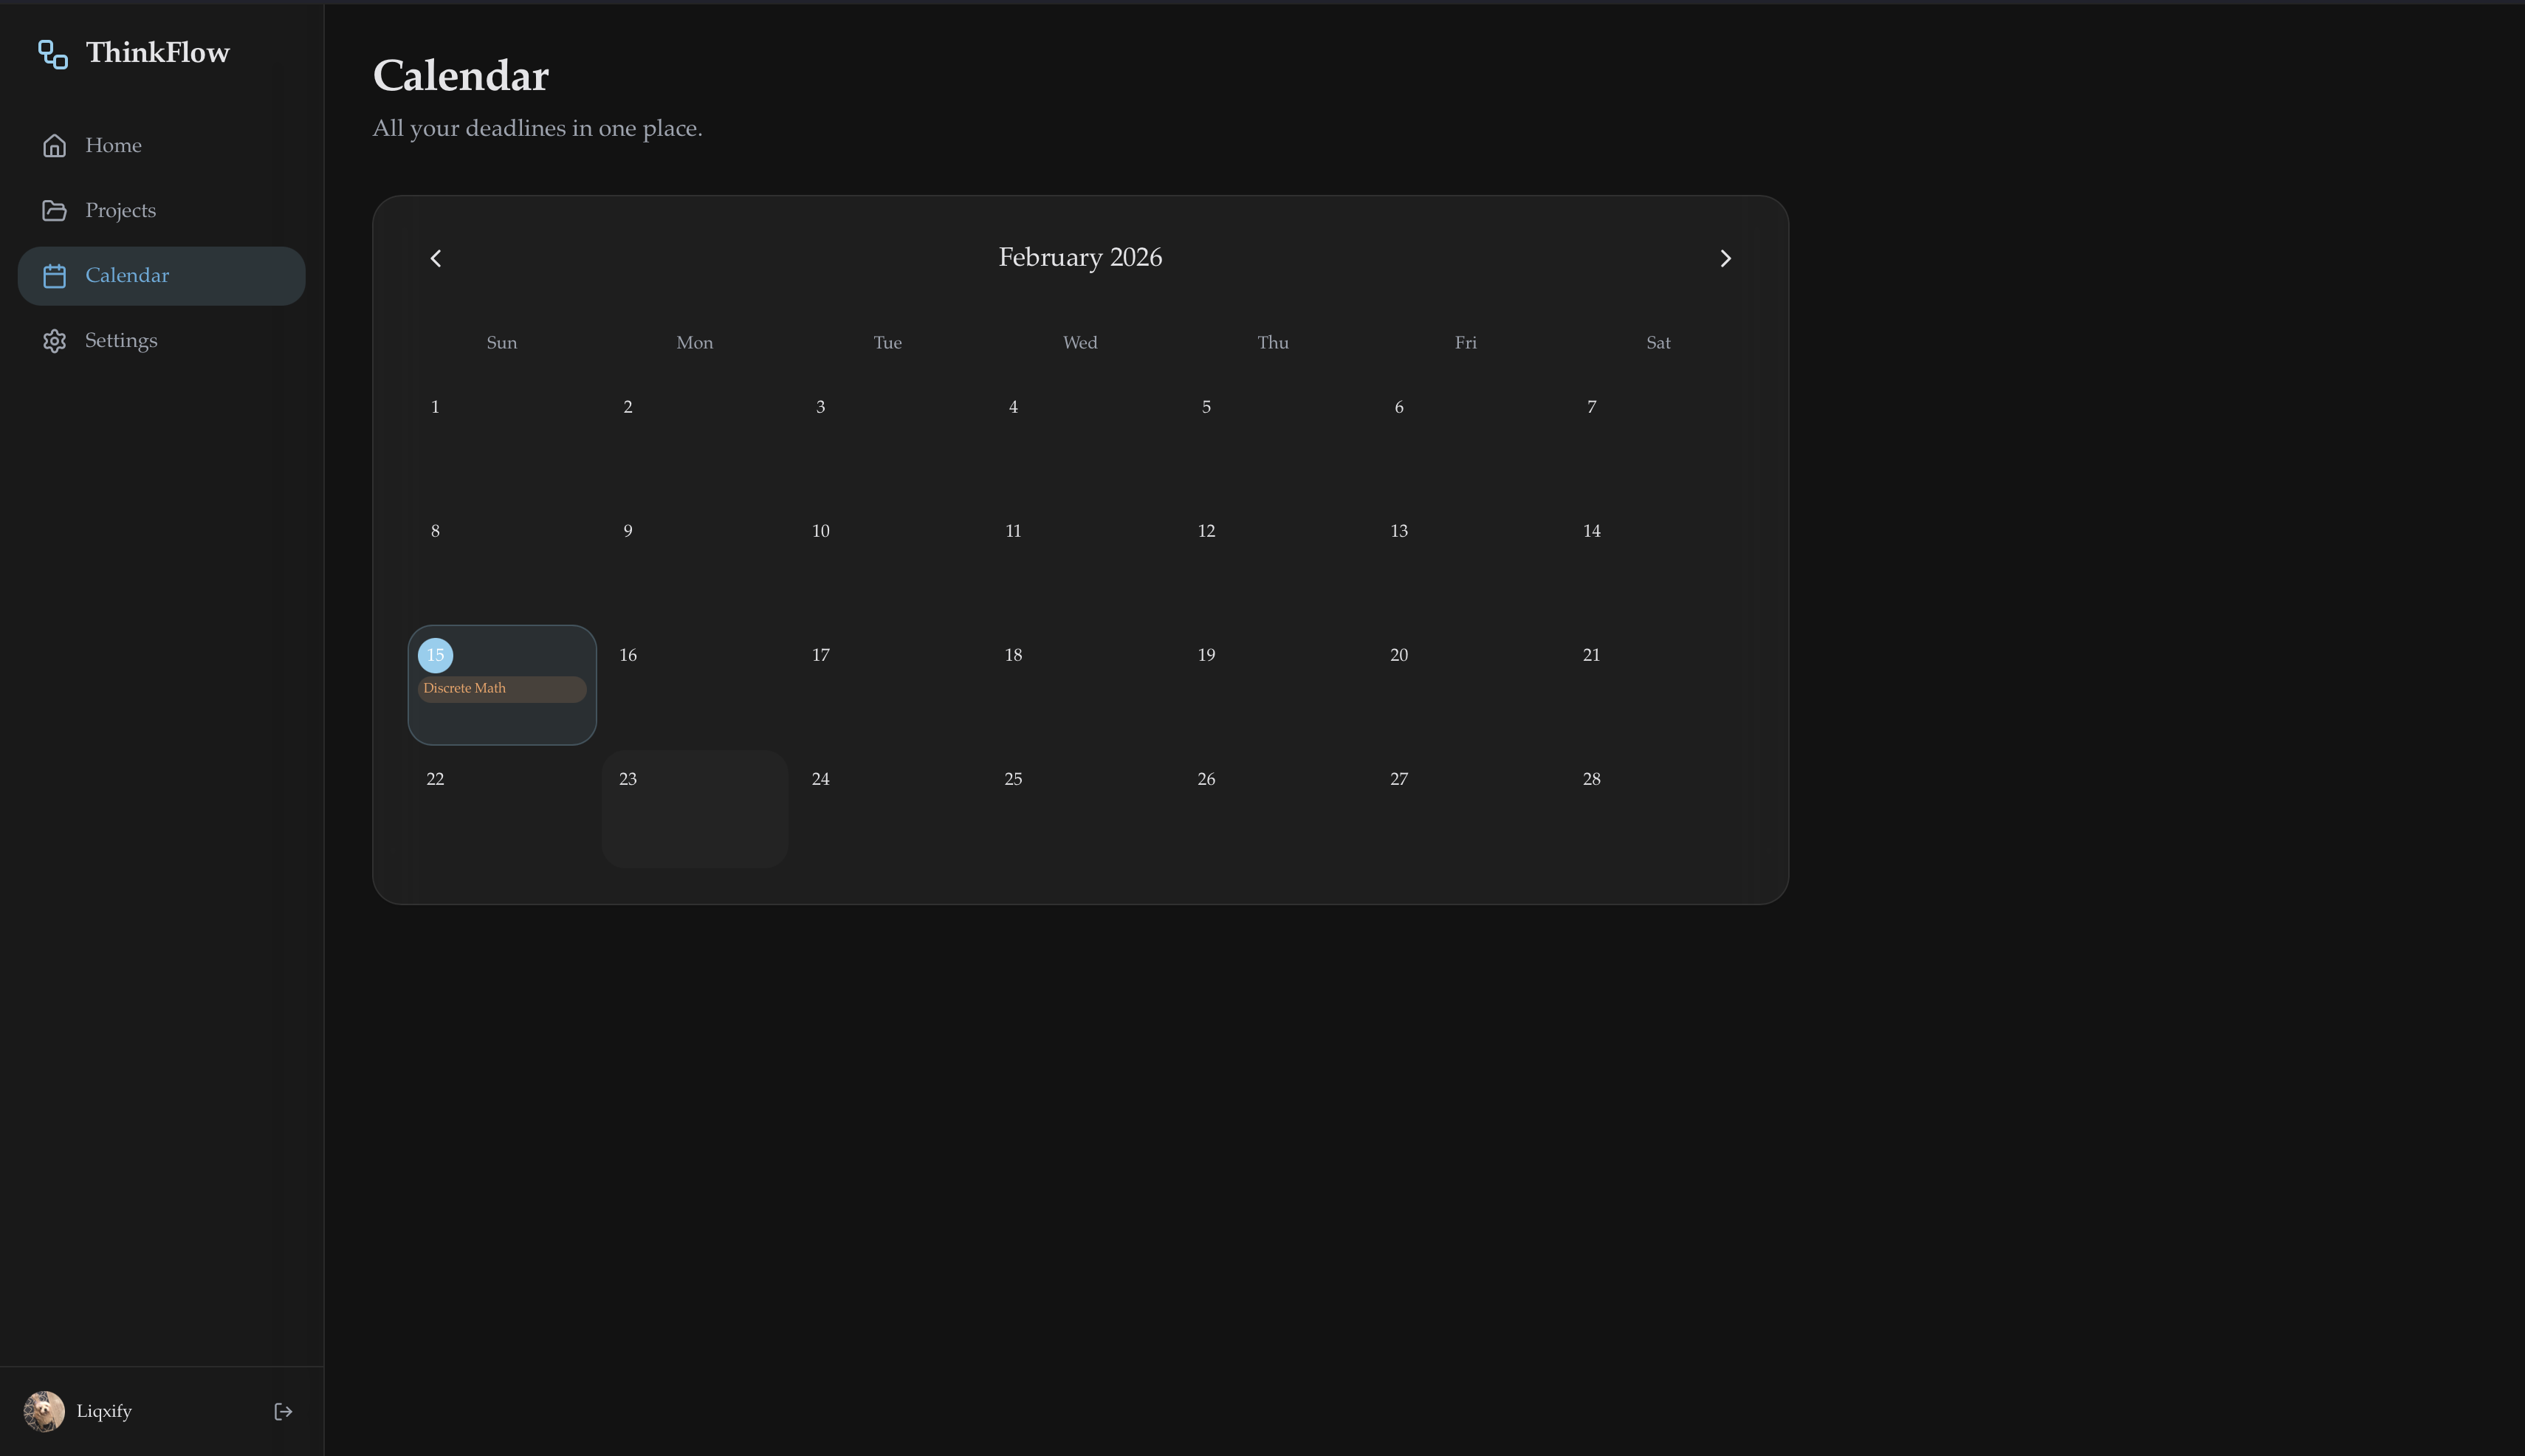Click the Projects folder icon

pos(55,211)
